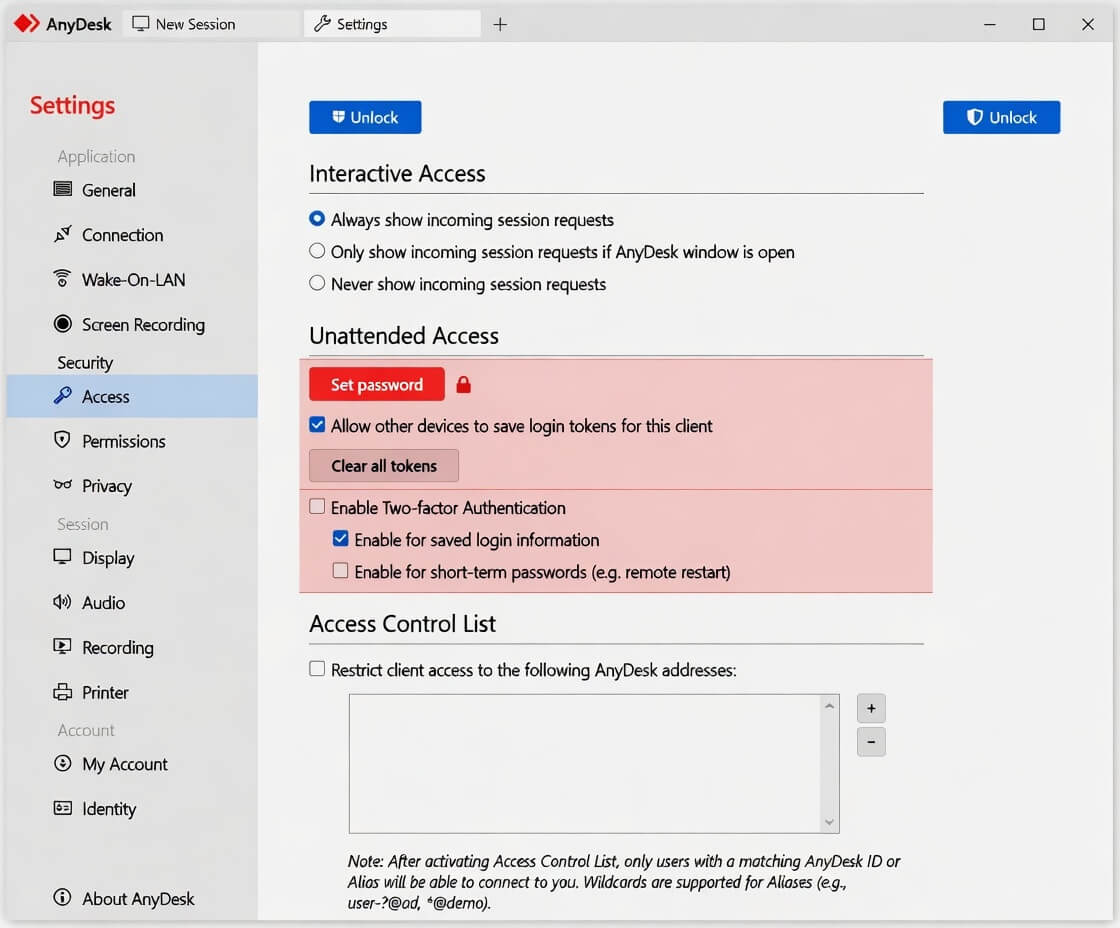
Task: Open Screen Recording settings section
Action: pos(132,324)
